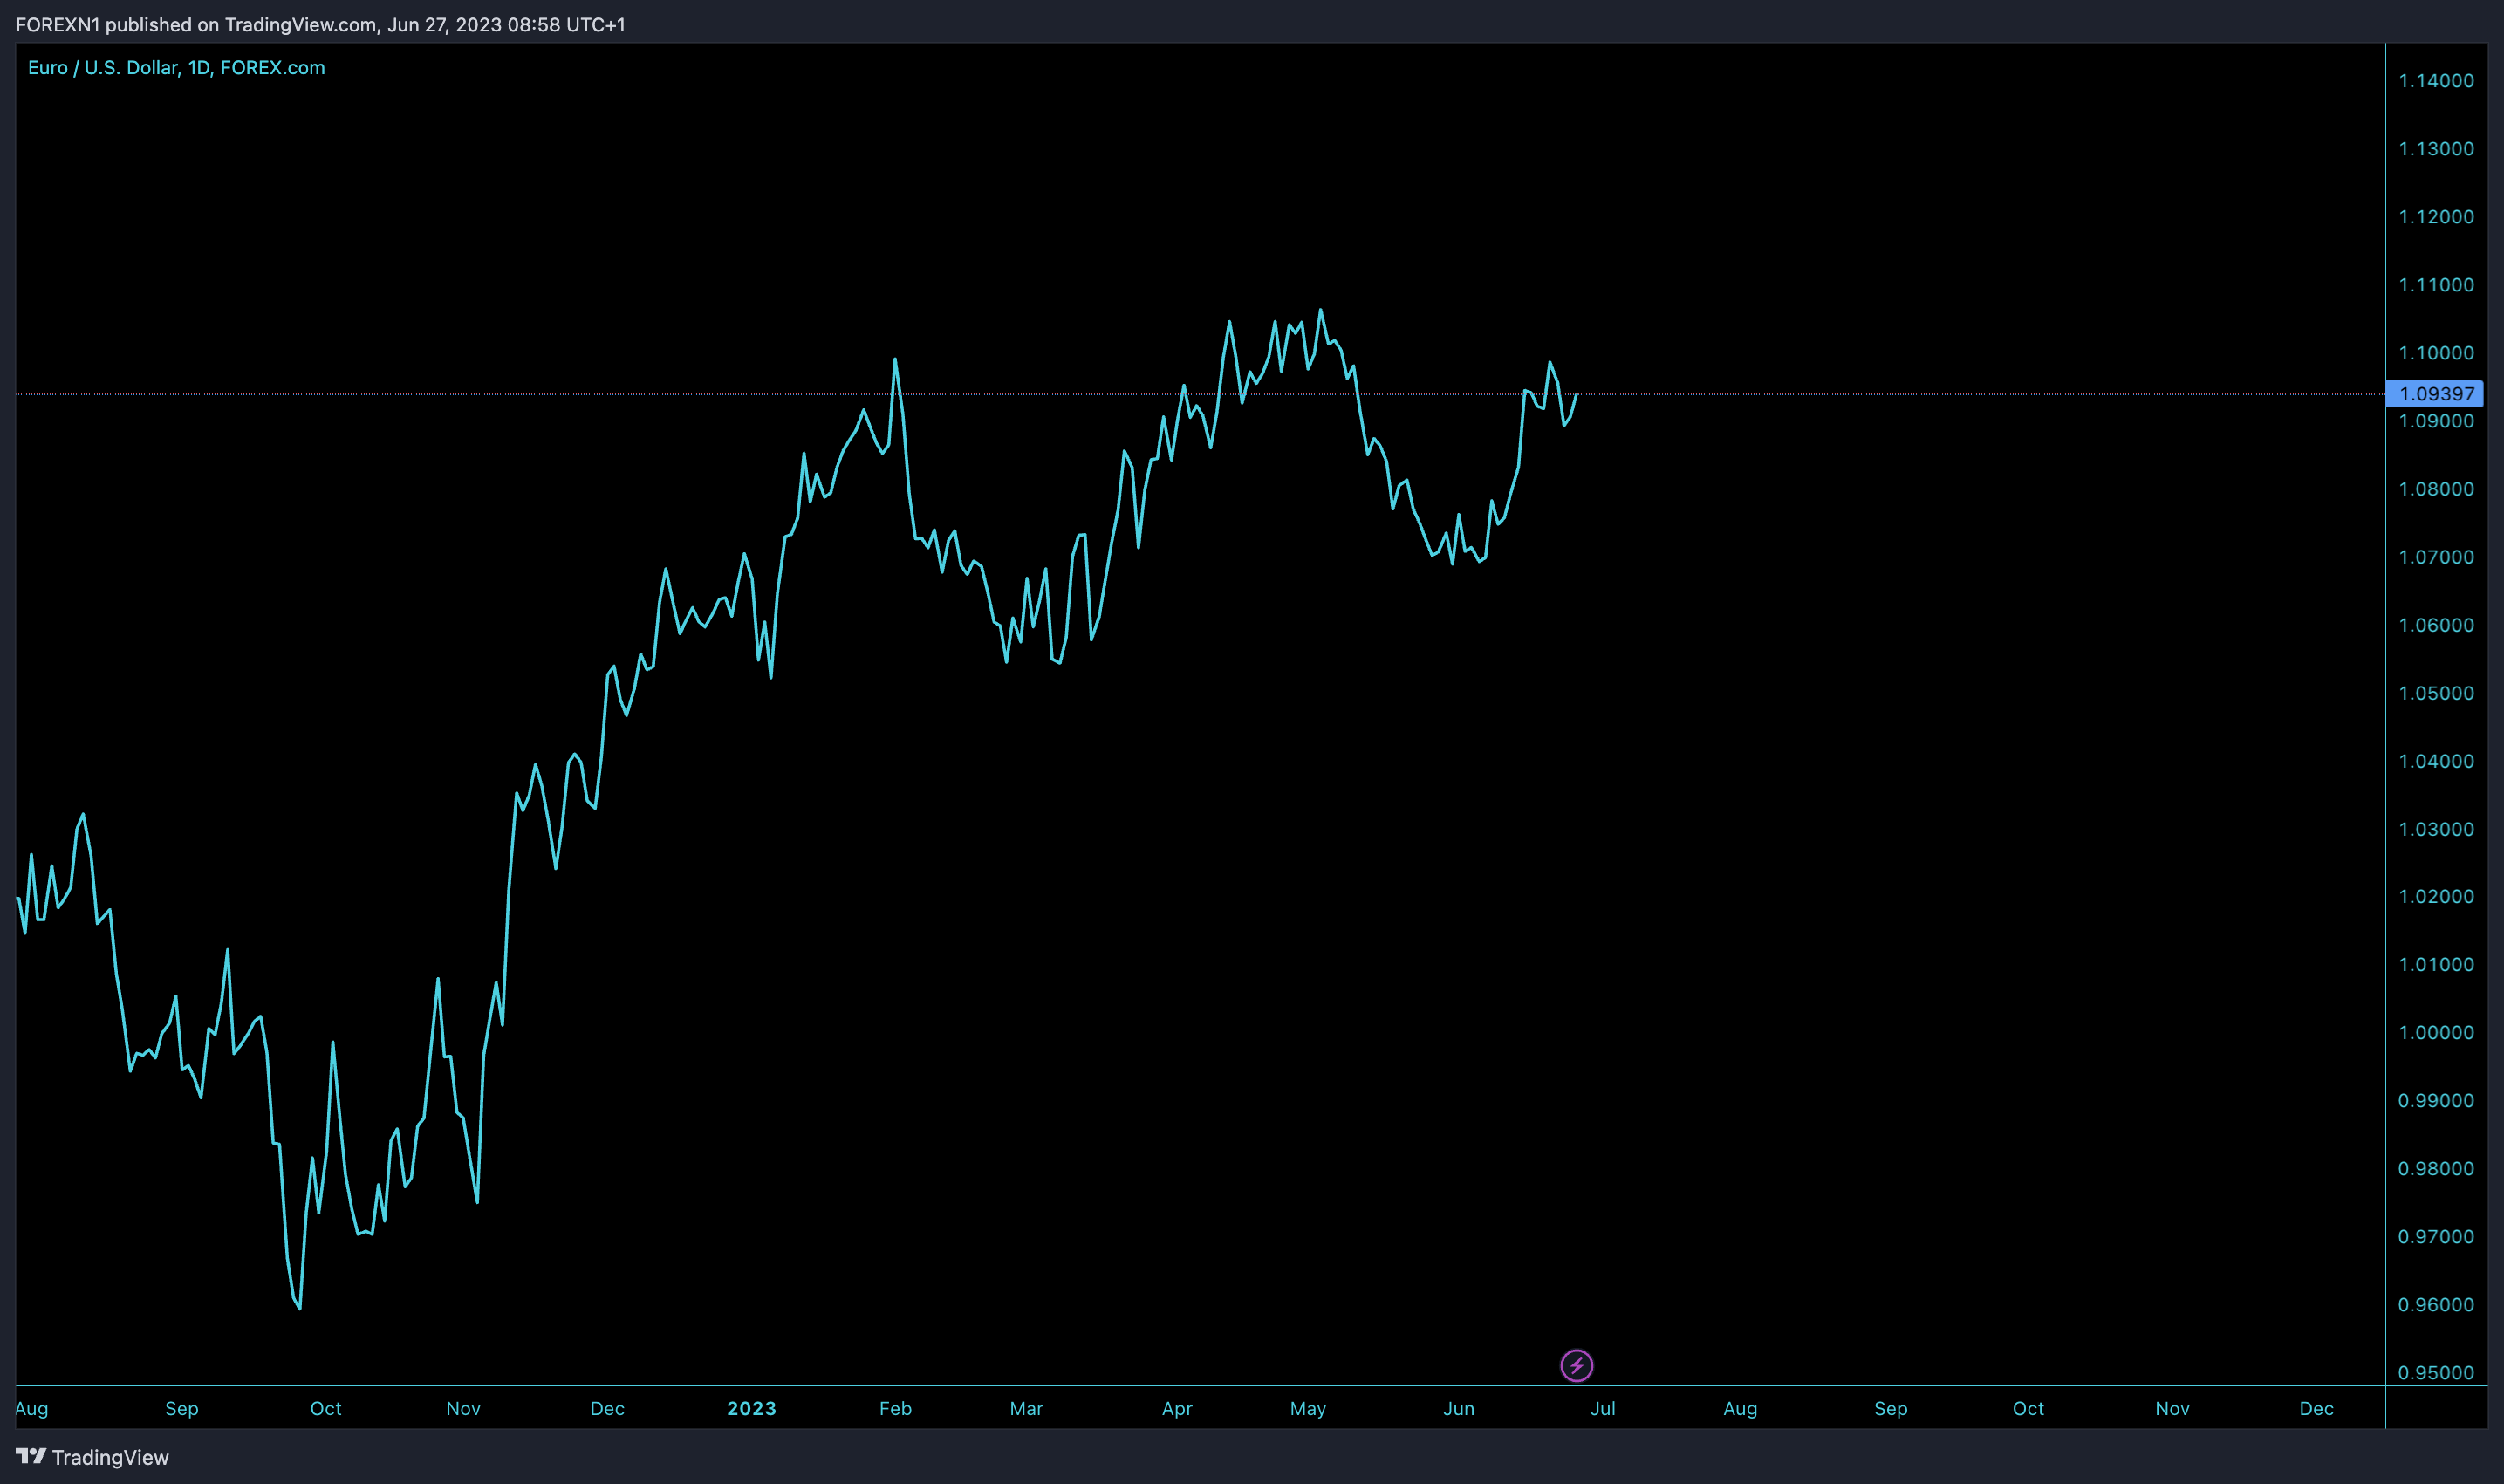The width and height of the screenshot is (2504, 1484).
Task: Click the 1.04000 price axis label
Action: (x=2436, y=761)
